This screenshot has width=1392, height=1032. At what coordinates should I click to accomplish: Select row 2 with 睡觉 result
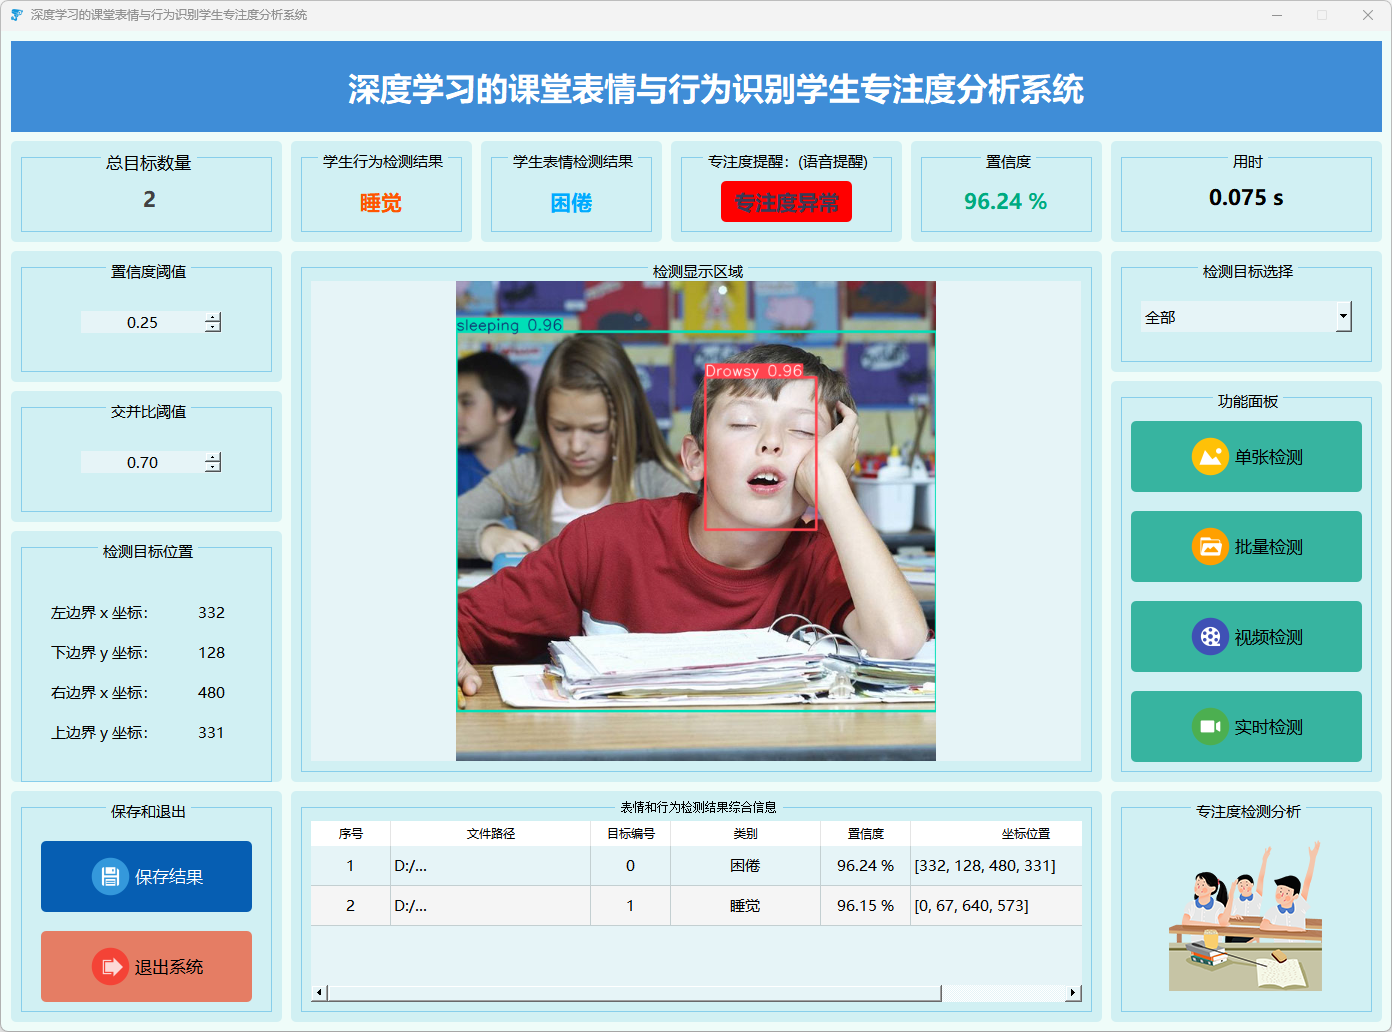[745, 906]
